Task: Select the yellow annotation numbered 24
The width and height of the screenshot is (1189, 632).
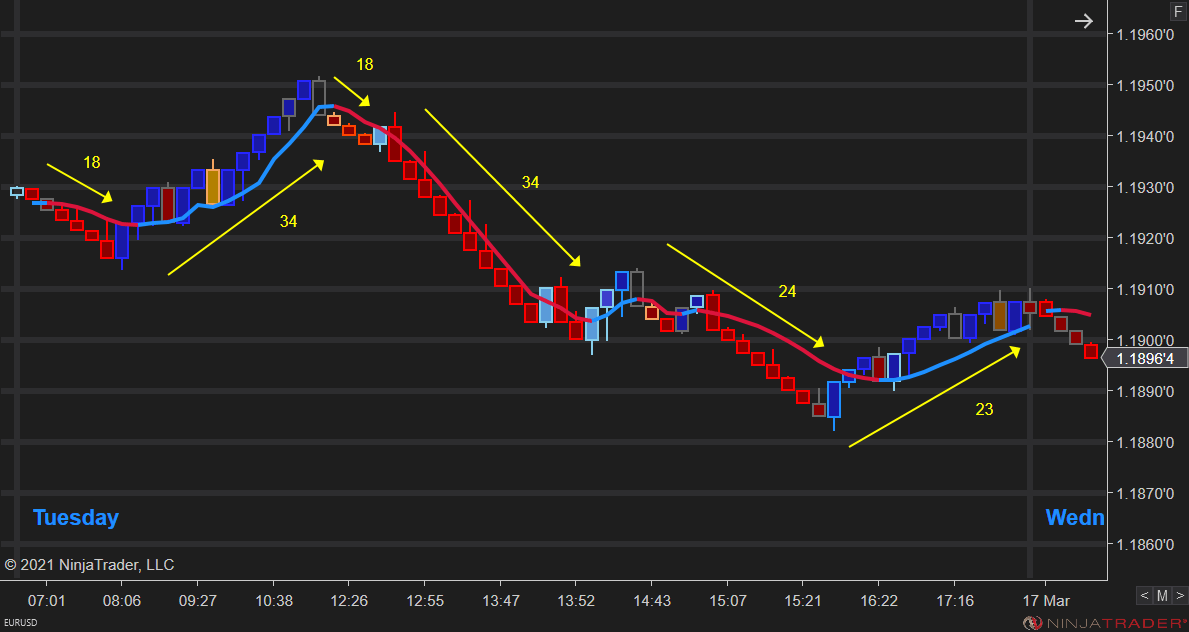Action: click(x=787, y=291)
